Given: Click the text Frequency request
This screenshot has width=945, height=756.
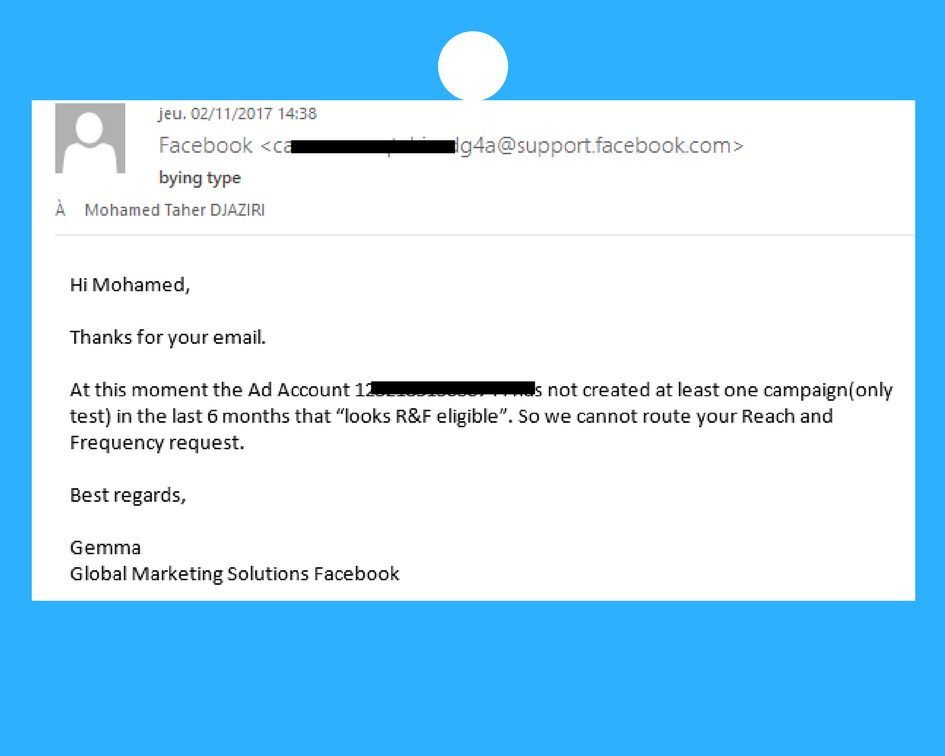Looking at the screenshot, I should point(156,442).
